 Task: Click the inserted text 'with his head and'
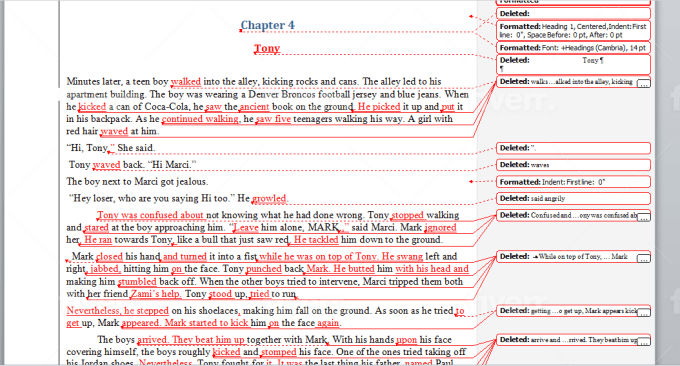tap(432, 269)
